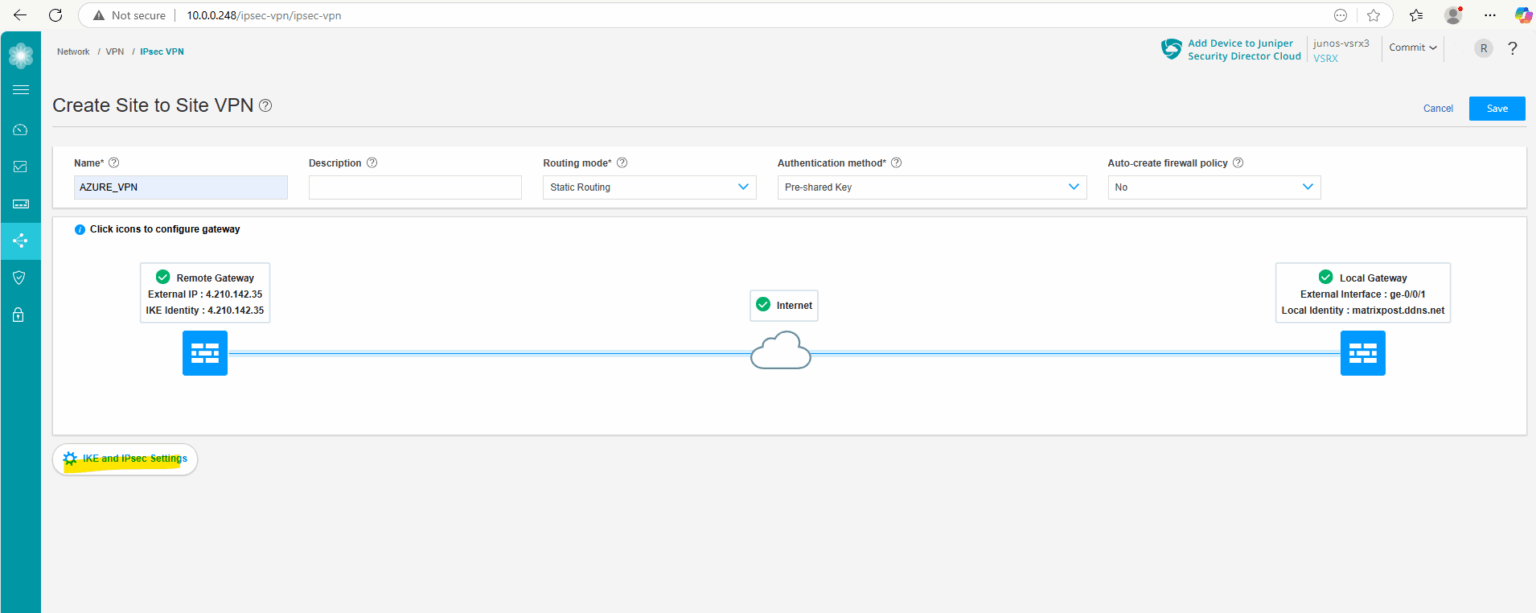Save the Site to Site VPN

coord(1496,108)
